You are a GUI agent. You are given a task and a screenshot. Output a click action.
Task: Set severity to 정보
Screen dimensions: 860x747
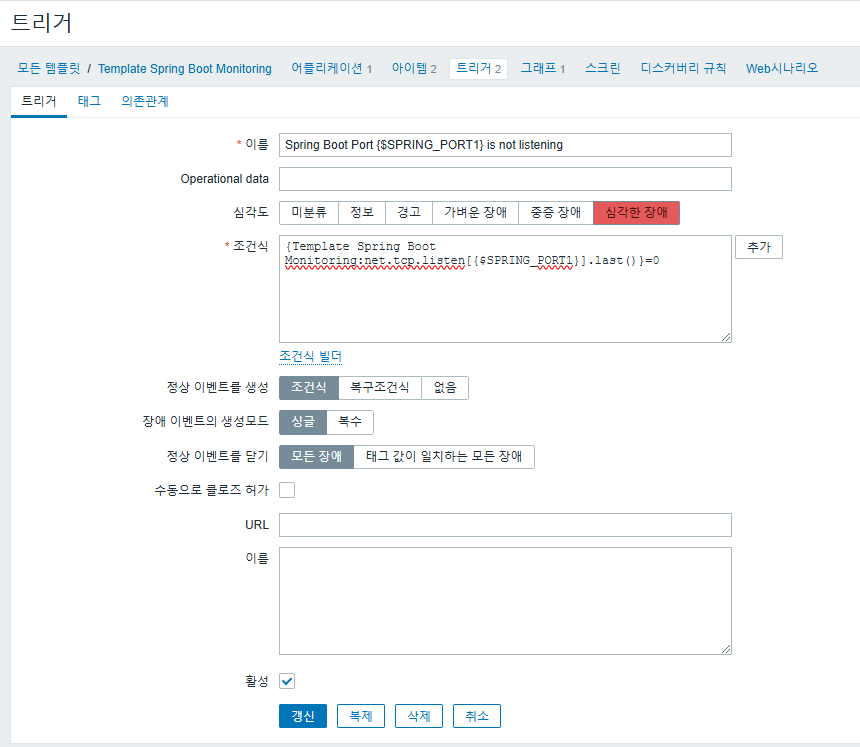click(x=362, y=213)
